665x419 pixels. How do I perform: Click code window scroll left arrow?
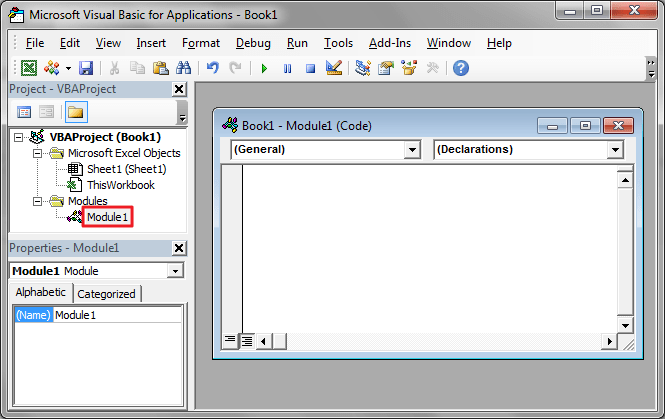(264, 341)
